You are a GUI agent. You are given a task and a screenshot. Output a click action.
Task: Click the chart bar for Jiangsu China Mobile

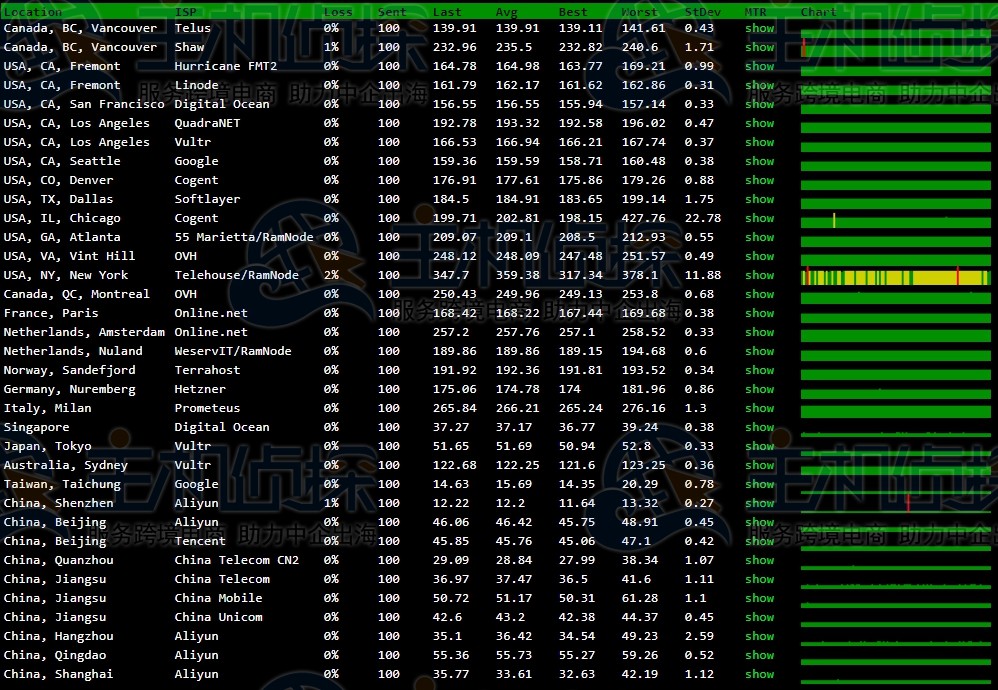(895, 599)
